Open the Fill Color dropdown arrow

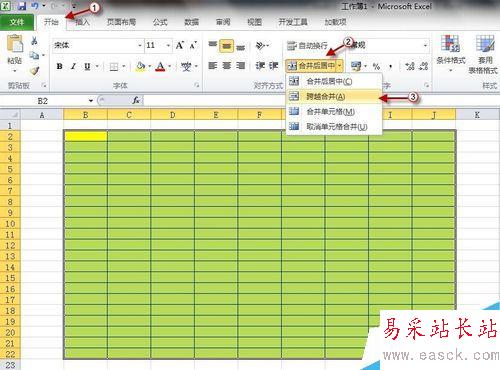tap(150, 67)
